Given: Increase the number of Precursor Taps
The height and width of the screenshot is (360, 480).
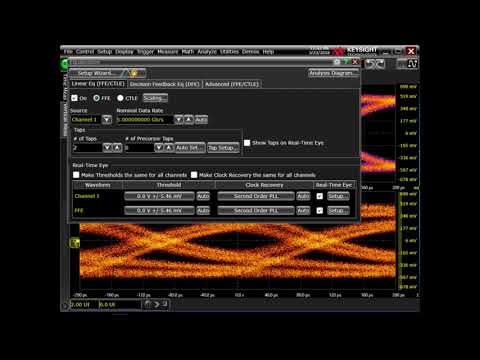Looking at the screenshot, I should [169, 147].
